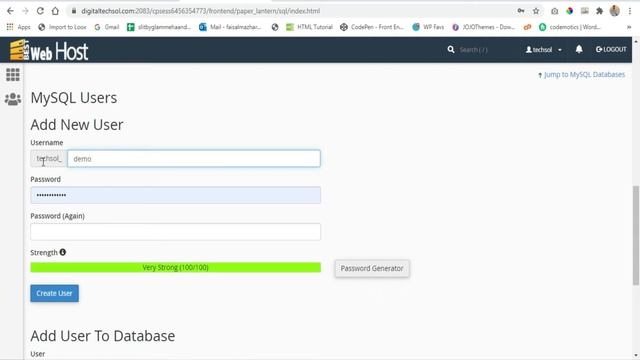Screen dimensions: 640x360
Task: Click the Add User To Database heading
Action: pos(103,336)
